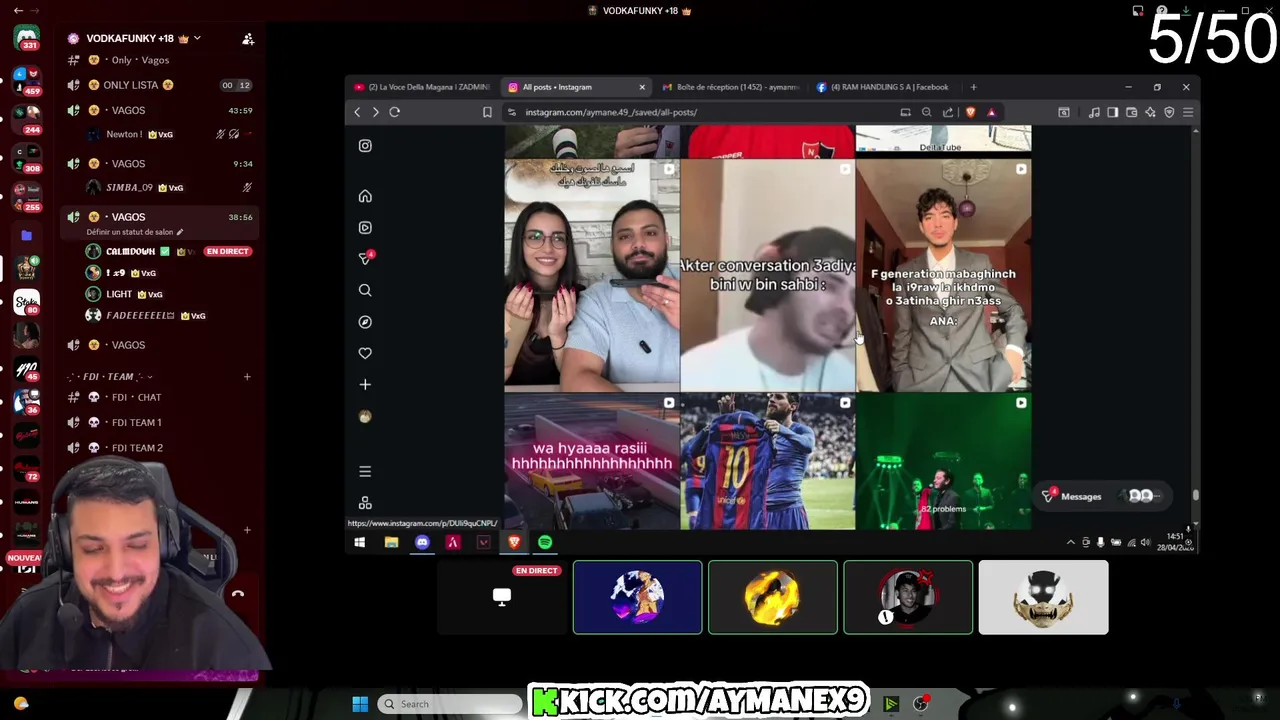Open the browser hamburger menu

click(1188, 112)
